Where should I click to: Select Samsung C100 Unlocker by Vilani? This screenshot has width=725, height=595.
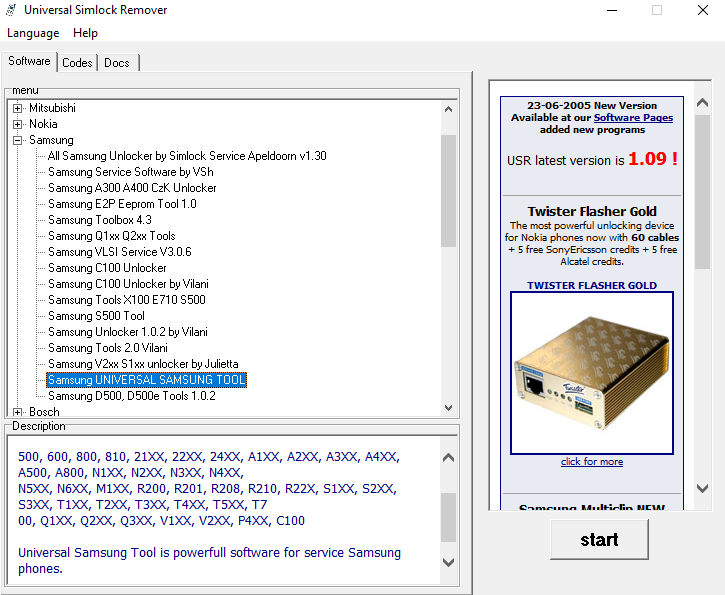pyautogui.click(x=128, y=284)
